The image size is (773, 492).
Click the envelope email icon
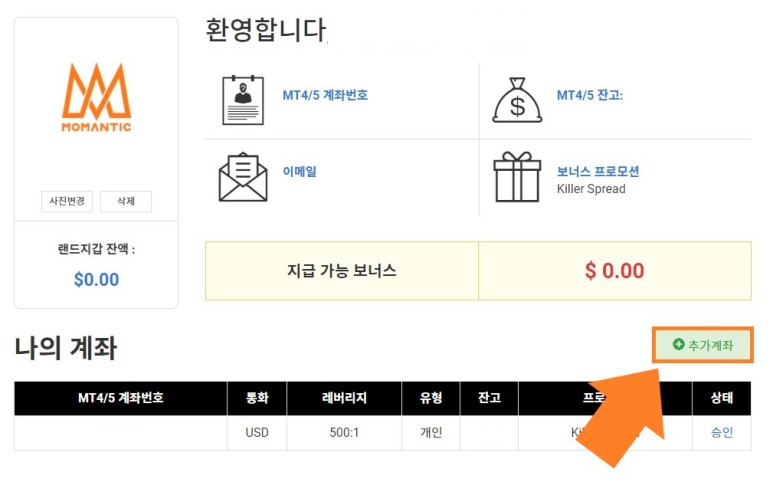pyautogui.click(x=243, y=177)
